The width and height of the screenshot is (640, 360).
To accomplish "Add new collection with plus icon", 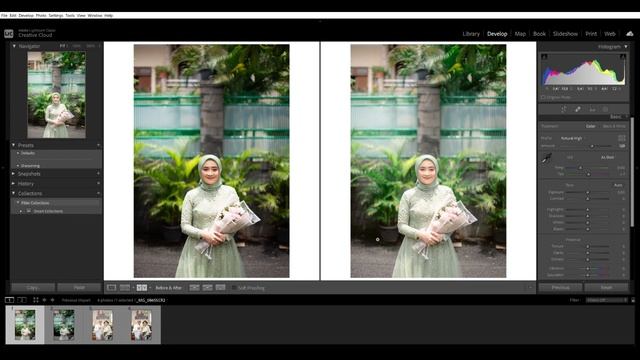I will click(98, 193).
